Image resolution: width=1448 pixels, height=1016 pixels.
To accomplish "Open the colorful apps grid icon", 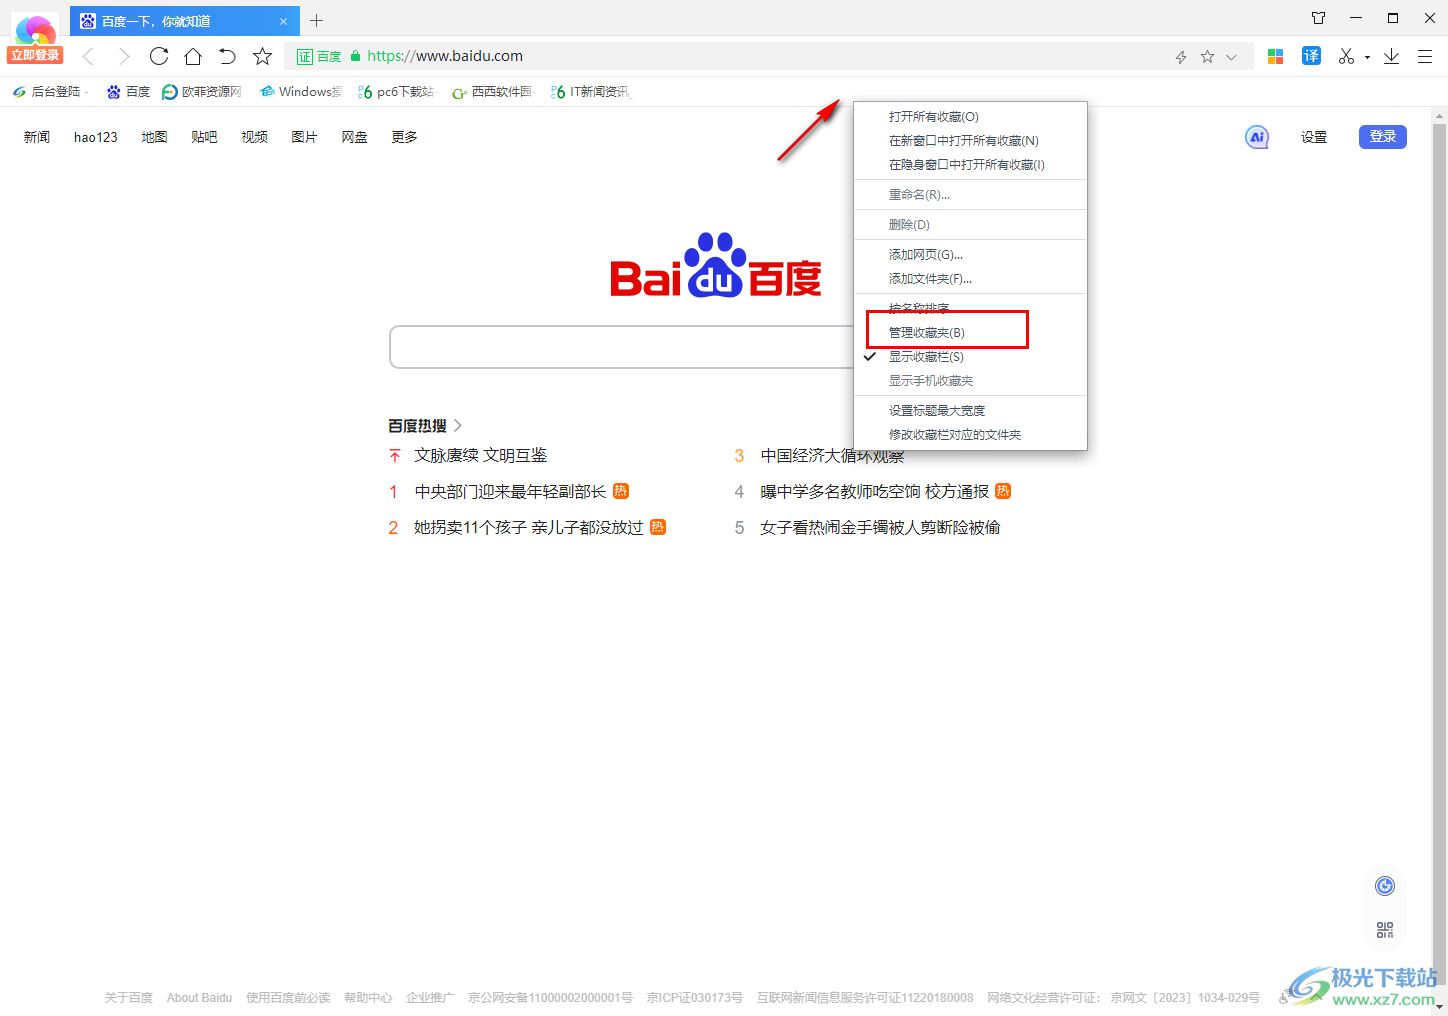I will click(1275, 56).
